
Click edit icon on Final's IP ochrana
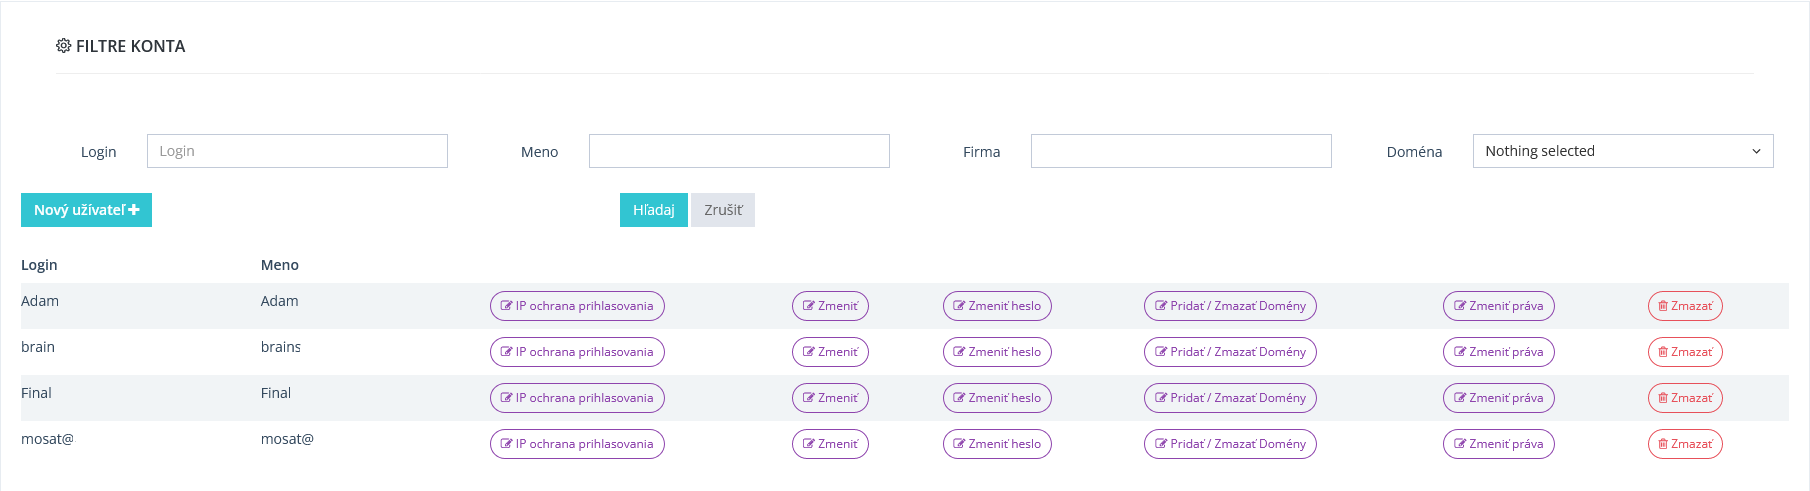[x=507, y=398]
